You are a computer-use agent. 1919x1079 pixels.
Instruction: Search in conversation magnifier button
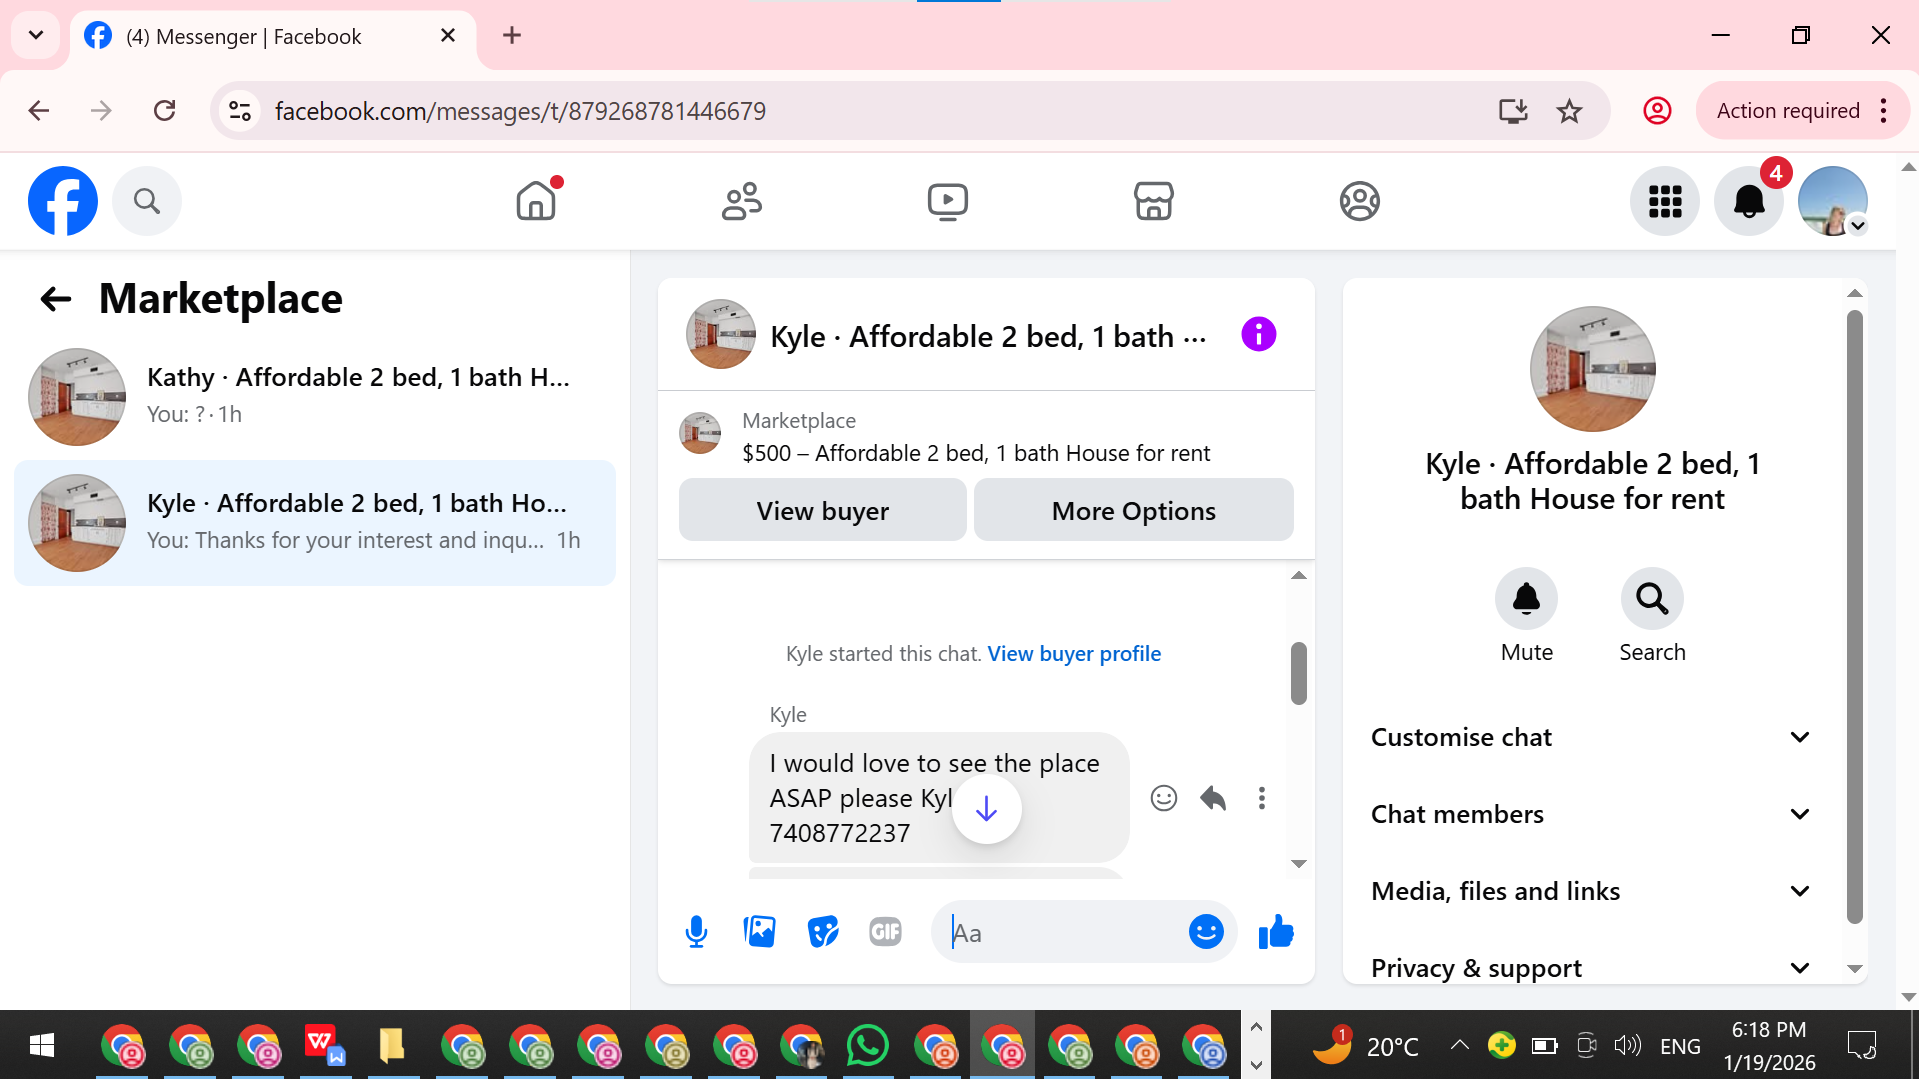[x=1652, y=599]
